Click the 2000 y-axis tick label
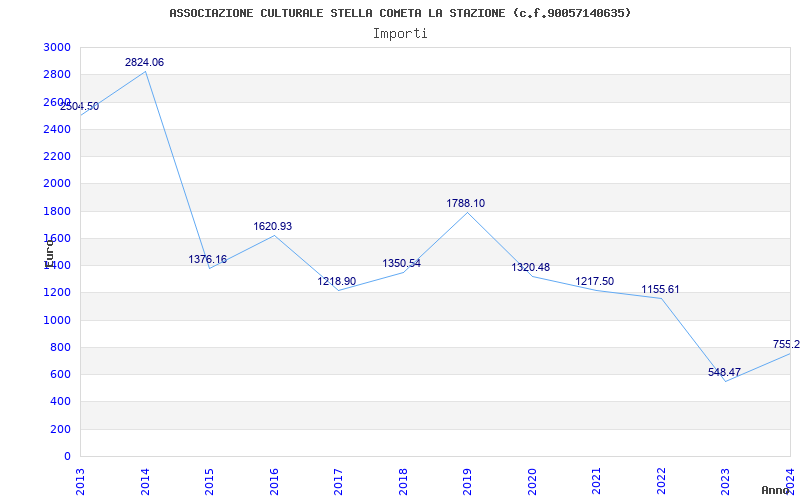This screenshot has width=800, height=500. point(58,184)
